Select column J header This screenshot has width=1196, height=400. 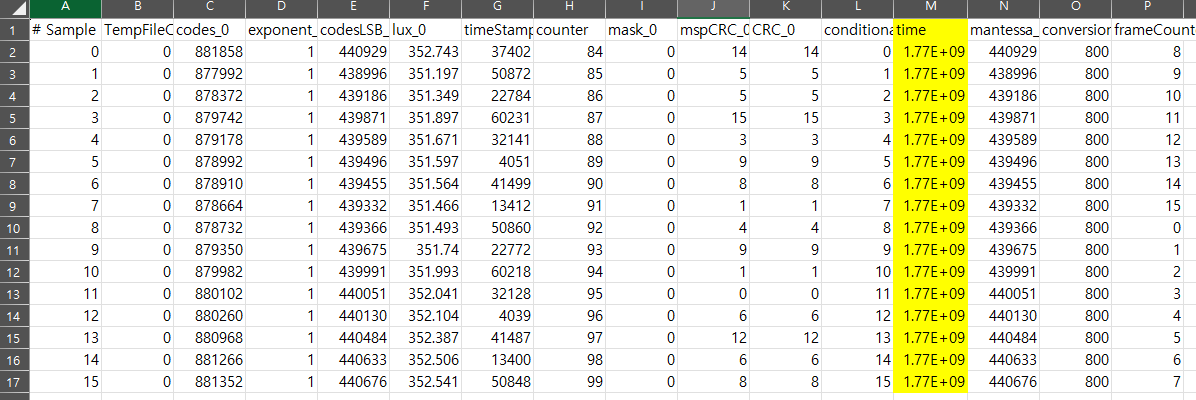click(x=713, y=9)
